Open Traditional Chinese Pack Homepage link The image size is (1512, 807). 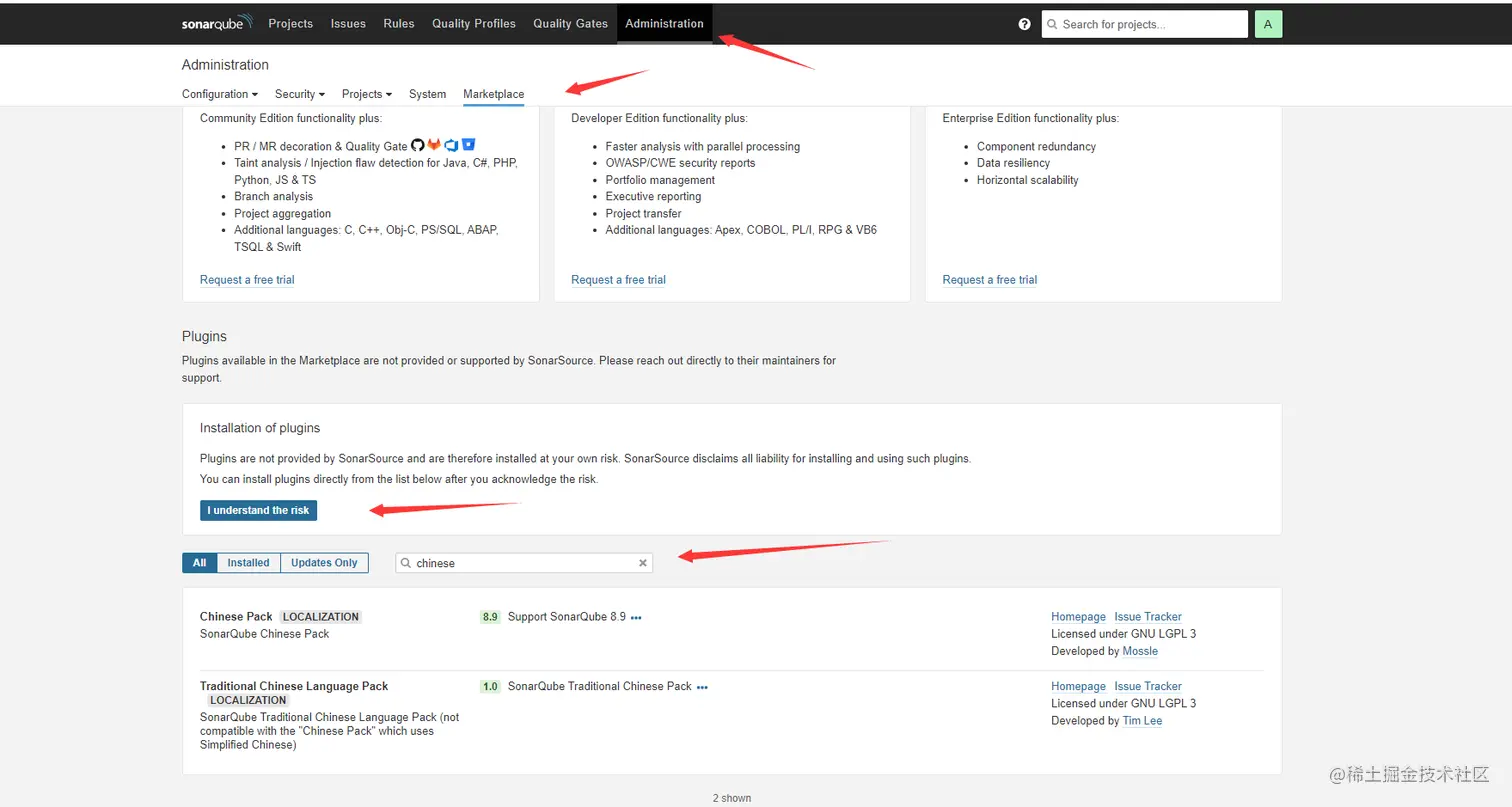(1078, 687)
